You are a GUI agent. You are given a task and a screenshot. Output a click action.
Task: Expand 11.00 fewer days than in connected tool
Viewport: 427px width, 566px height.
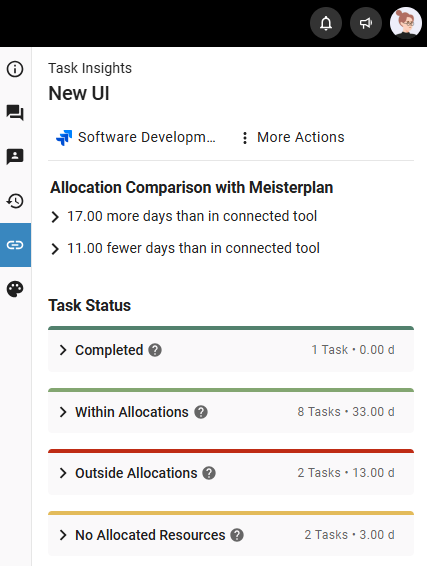[185, 249]
